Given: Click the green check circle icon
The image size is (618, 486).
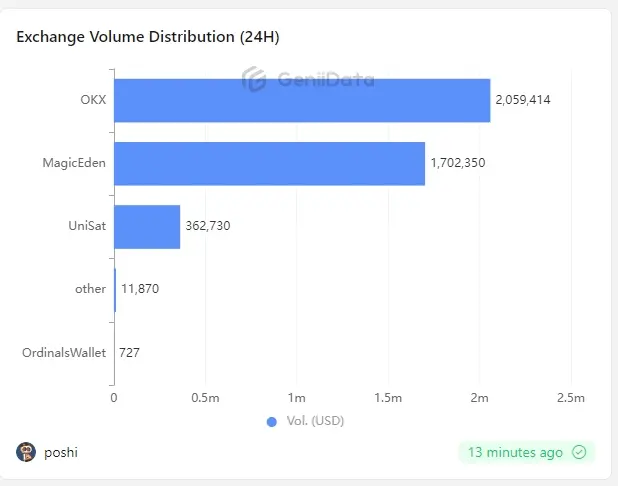Looking at the screenshot, I should [x=579, y=452].
